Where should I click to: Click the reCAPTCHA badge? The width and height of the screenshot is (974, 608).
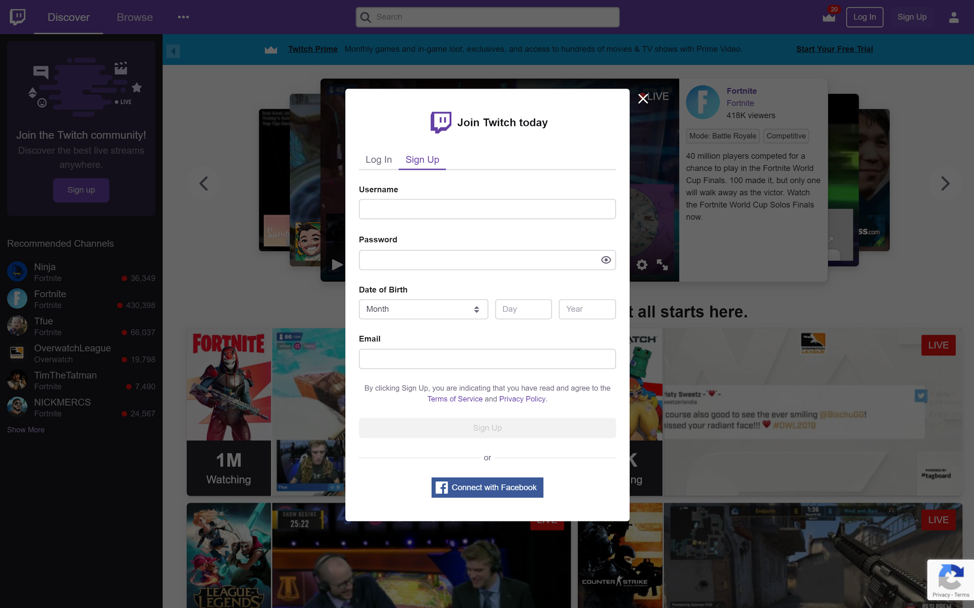(950, 579)
